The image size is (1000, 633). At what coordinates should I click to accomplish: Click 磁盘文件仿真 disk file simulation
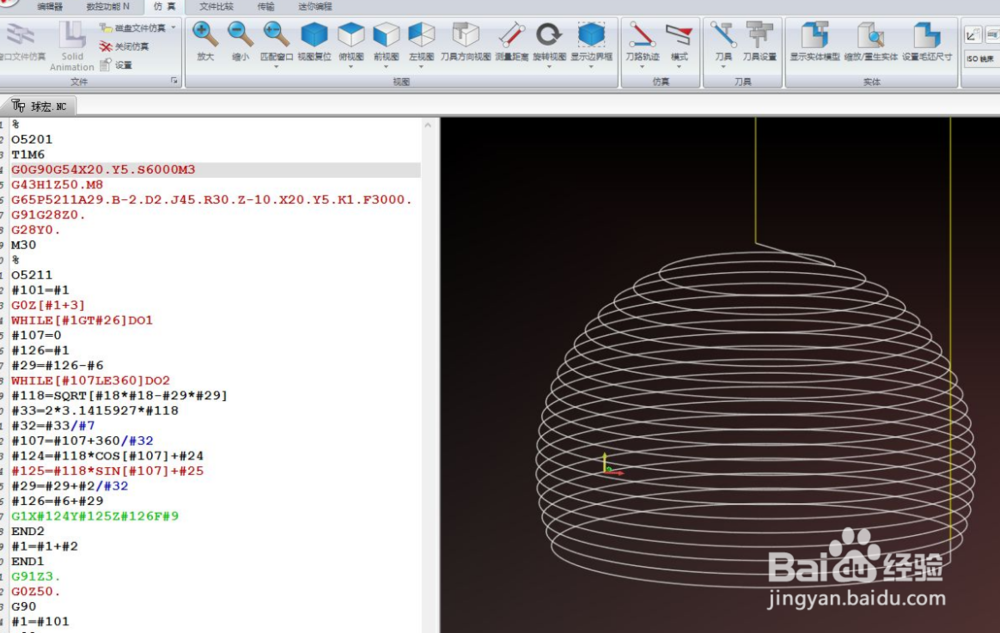point(133,28)
